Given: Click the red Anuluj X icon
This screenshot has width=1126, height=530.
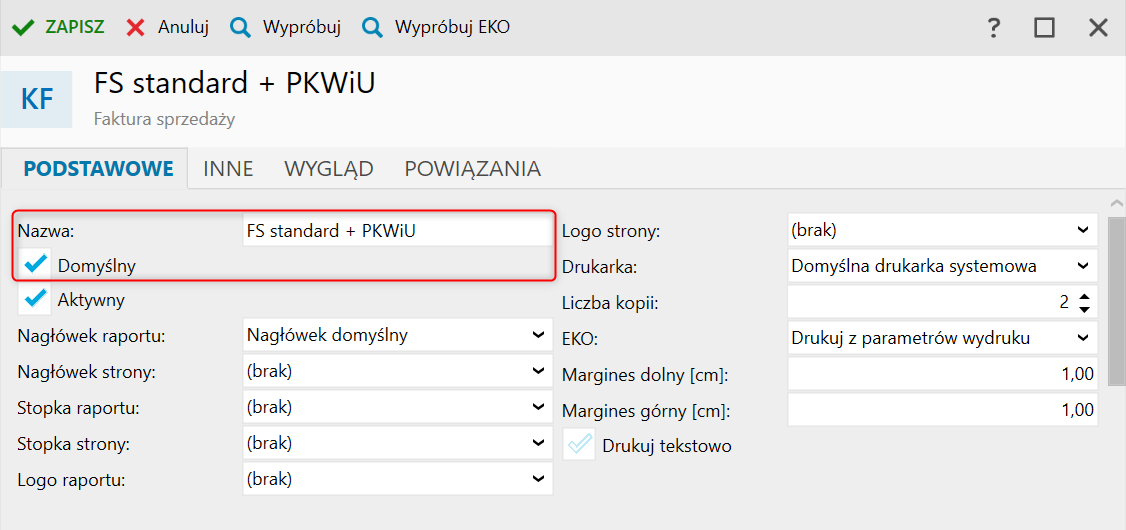Looking at the screenshot, I should point(136,28).
